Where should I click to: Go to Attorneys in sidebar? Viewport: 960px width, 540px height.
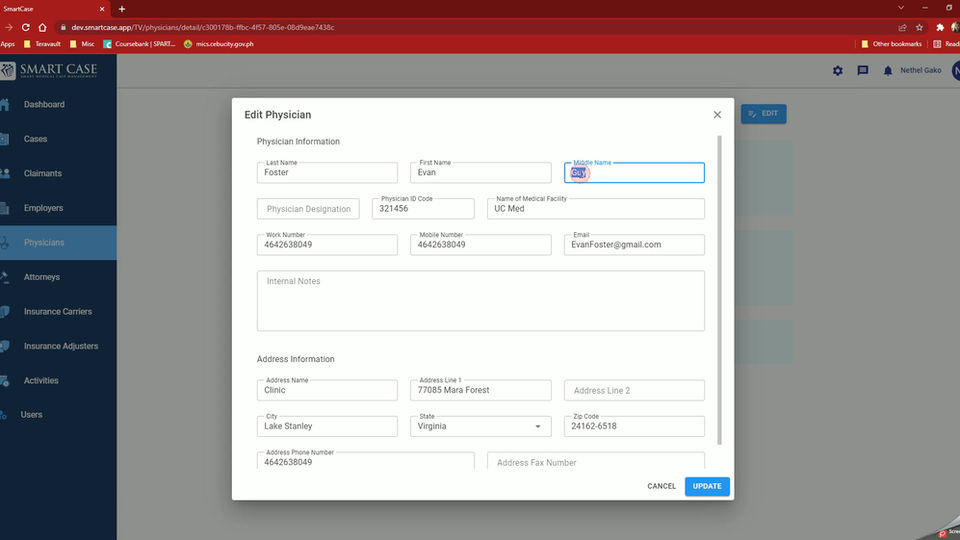tap(58, 277)
